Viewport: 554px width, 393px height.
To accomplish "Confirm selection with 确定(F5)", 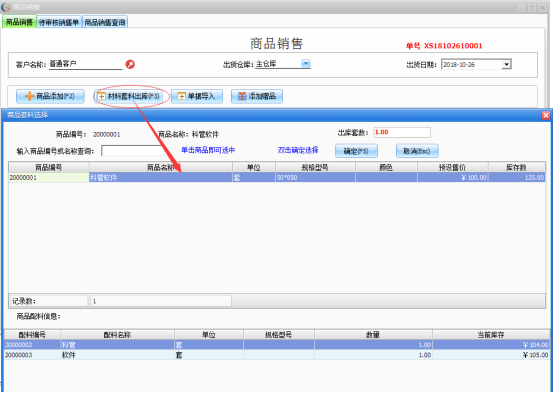I will point(356,151).
